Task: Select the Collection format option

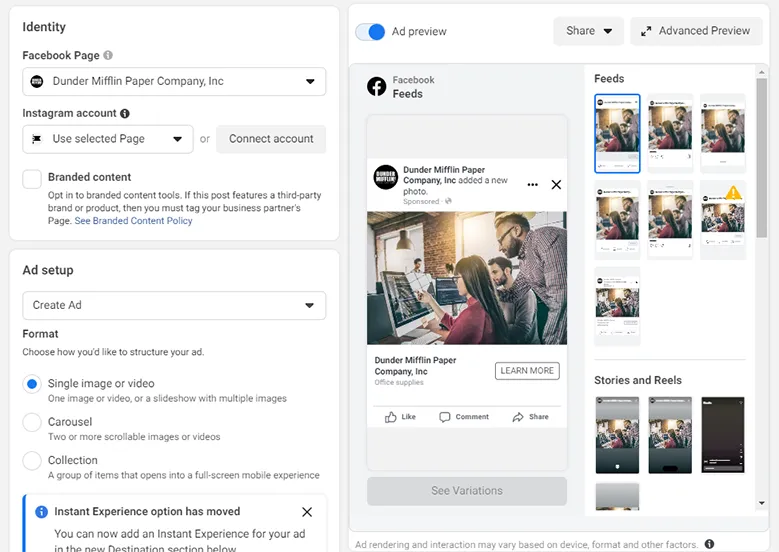Action: 32,461
